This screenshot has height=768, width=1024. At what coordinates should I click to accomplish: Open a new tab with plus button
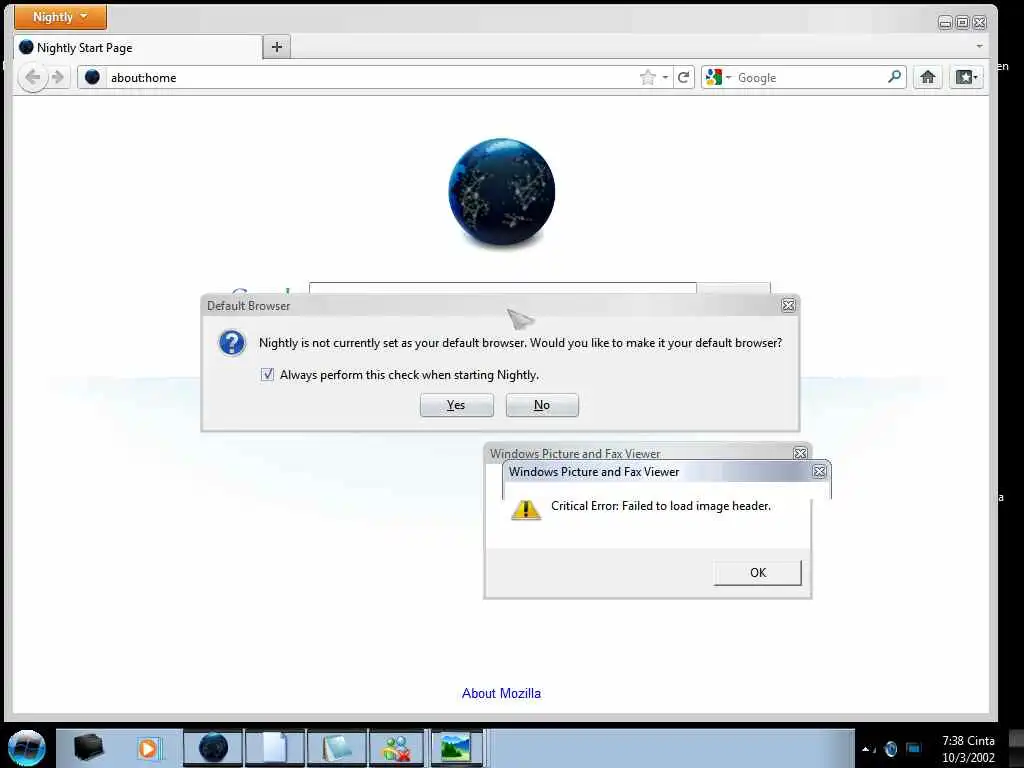(277, 47)
